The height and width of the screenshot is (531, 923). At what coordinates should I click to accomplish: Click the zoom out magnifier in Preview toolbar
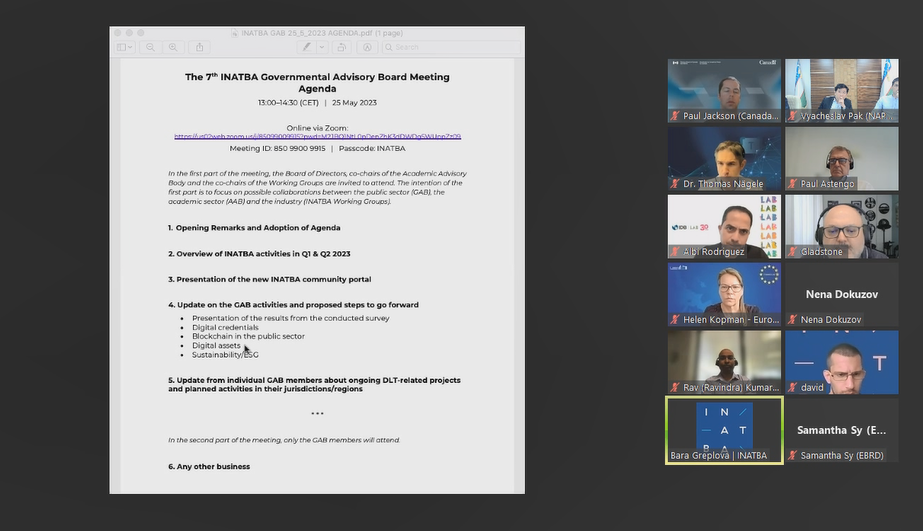[x=151, y=47]
